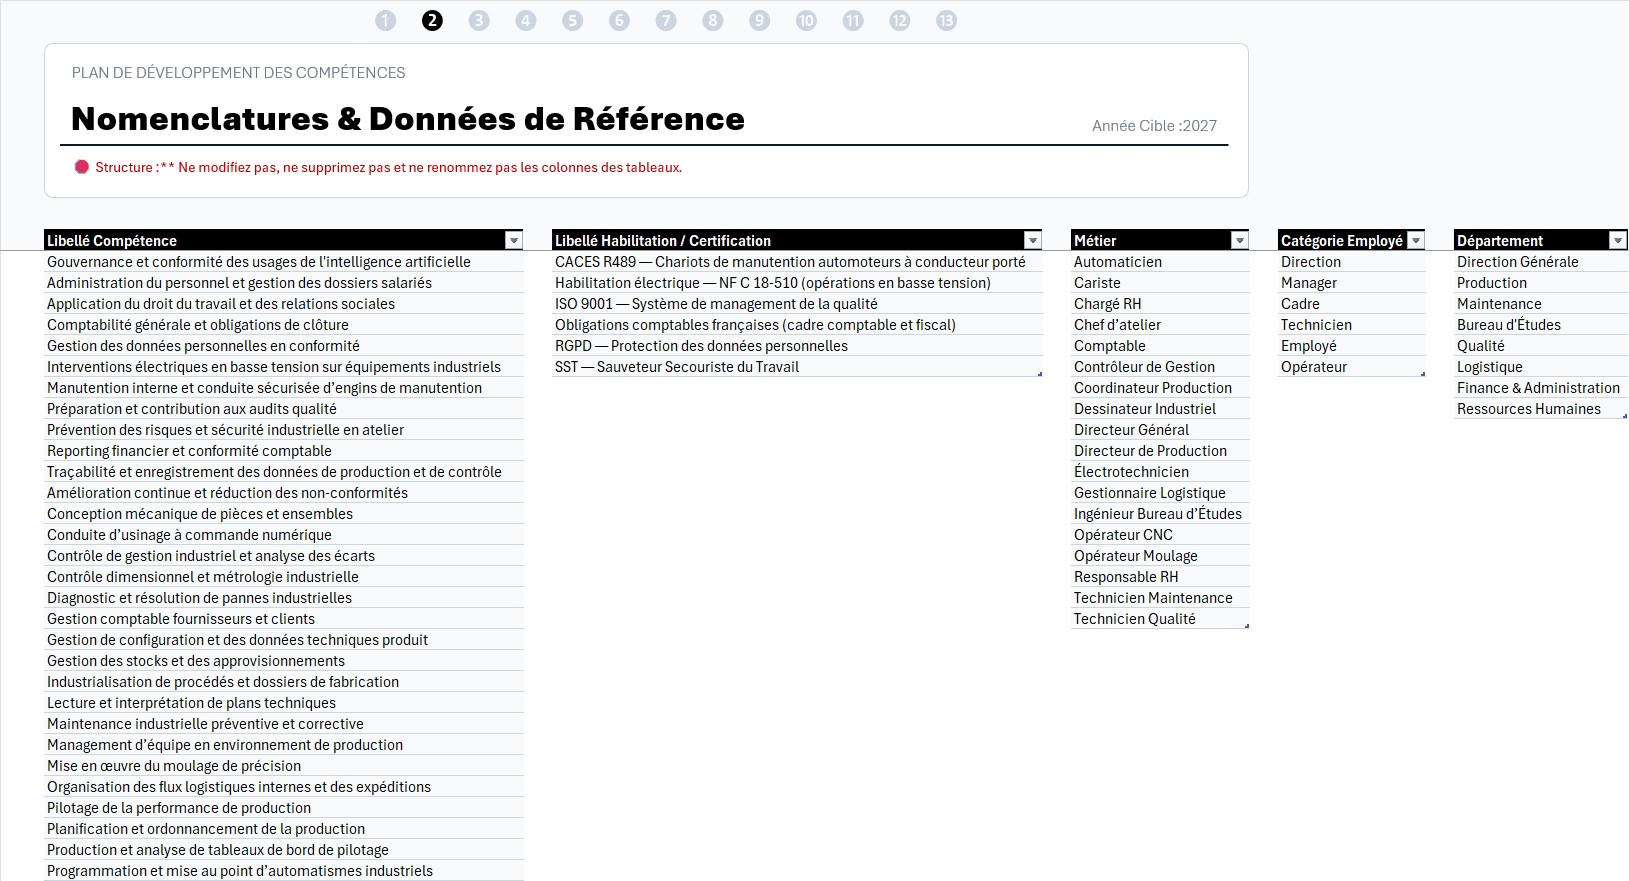Select the 'Manager' category cell
Image resolution: width=1629 pixels, height=881 pixels.
[x=1352, y=283]
